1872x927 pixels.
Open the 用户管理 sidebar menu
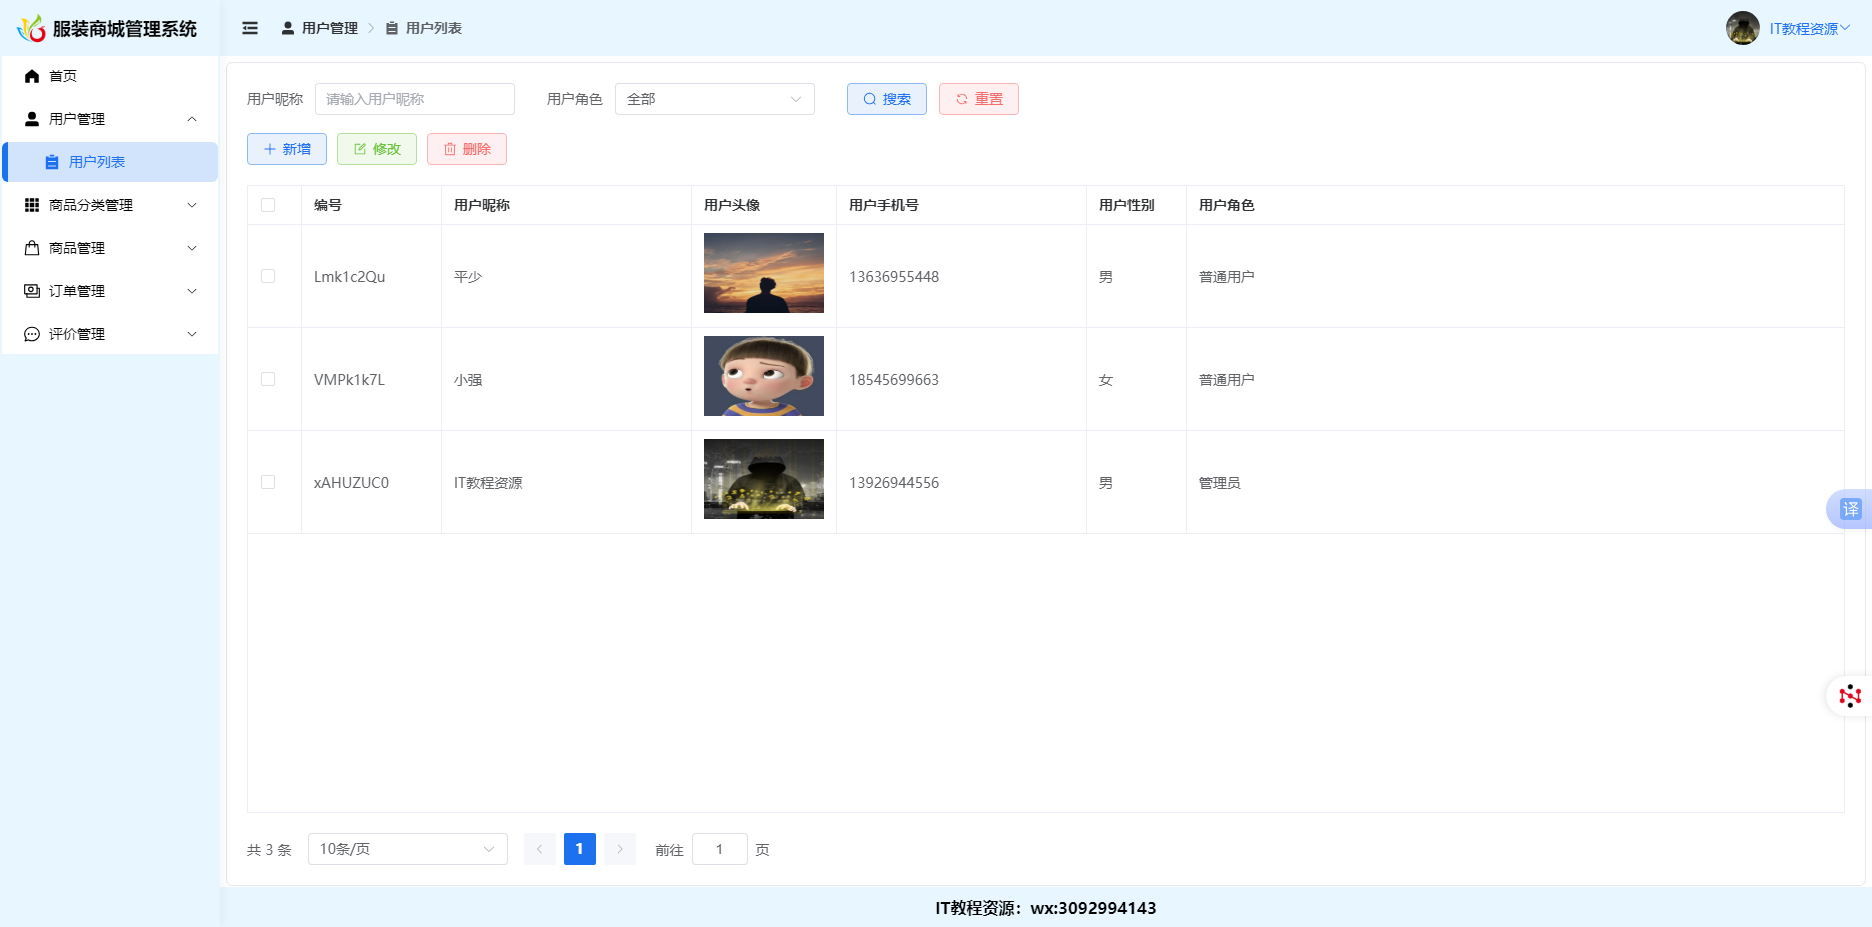pyautogui.click(x=110, y=119)
